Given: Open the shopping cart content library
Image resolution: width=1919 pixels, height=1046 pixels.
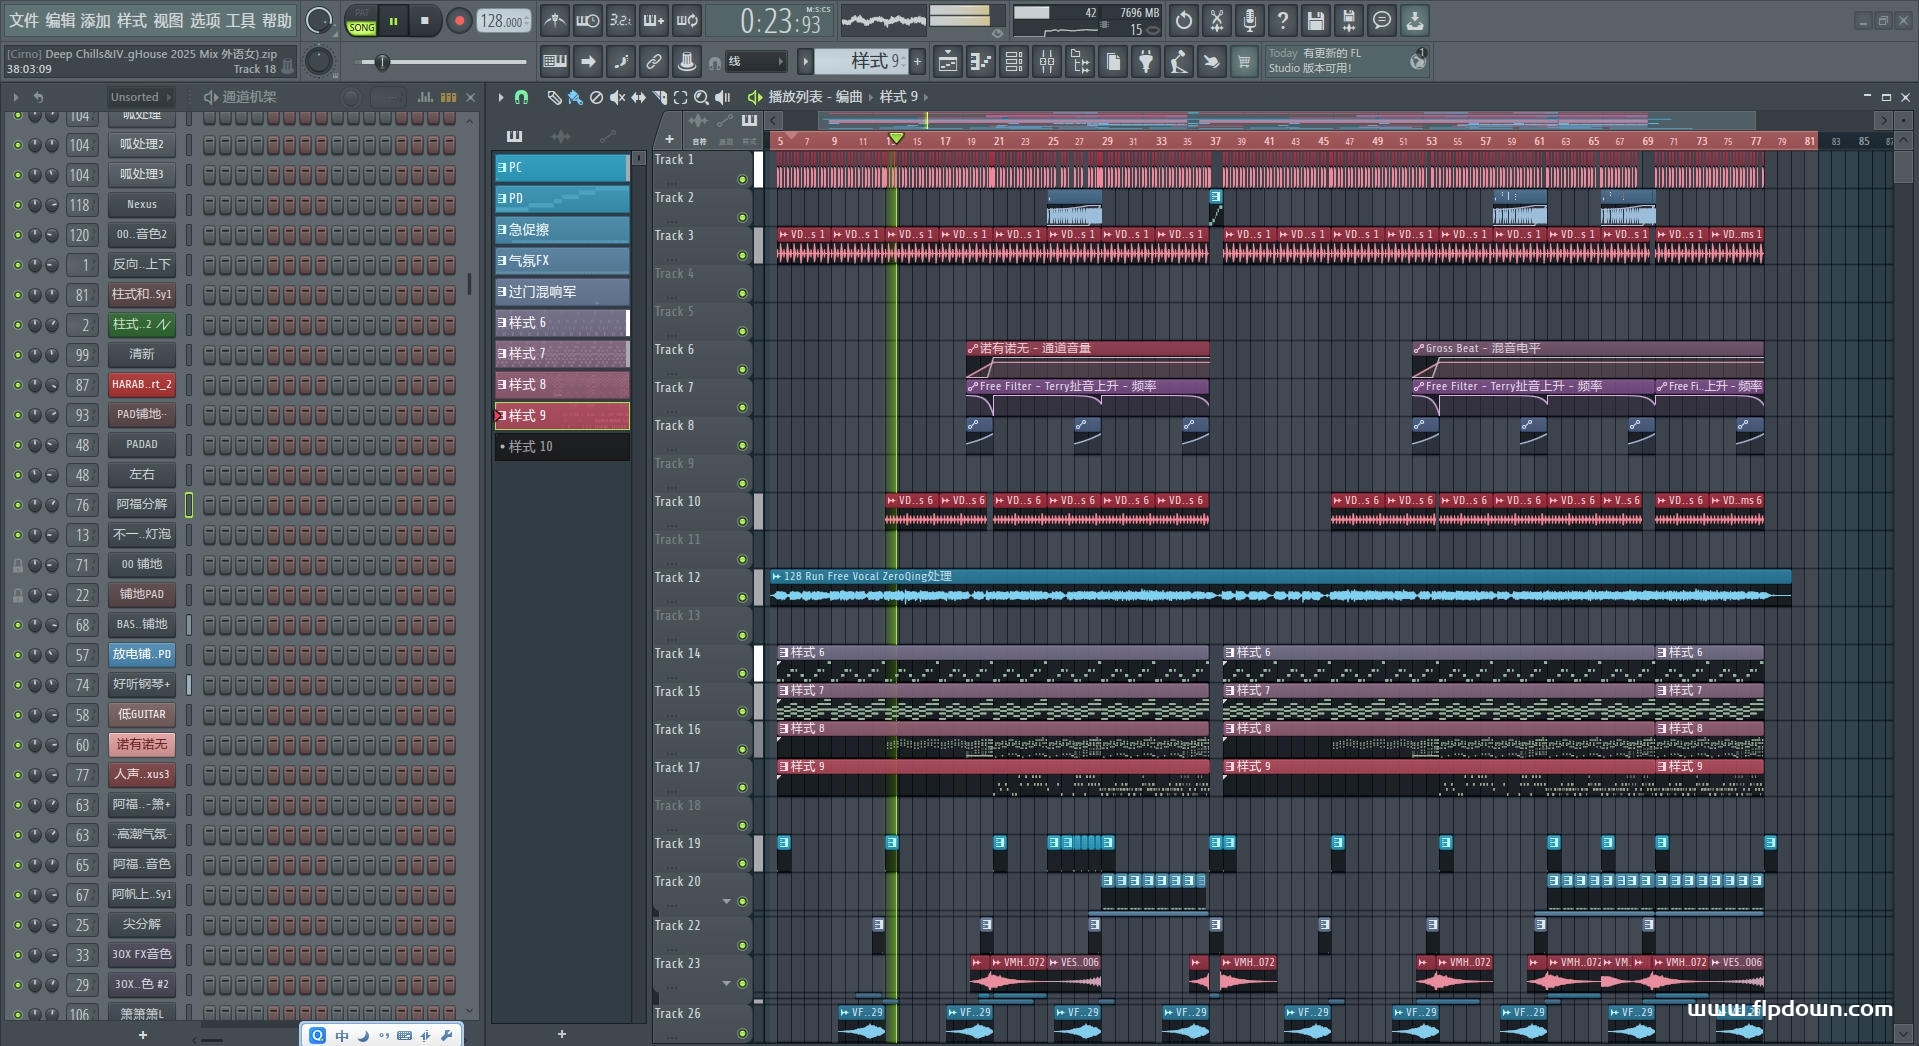Looking at the screenshot, I should tap(1244, 62).
